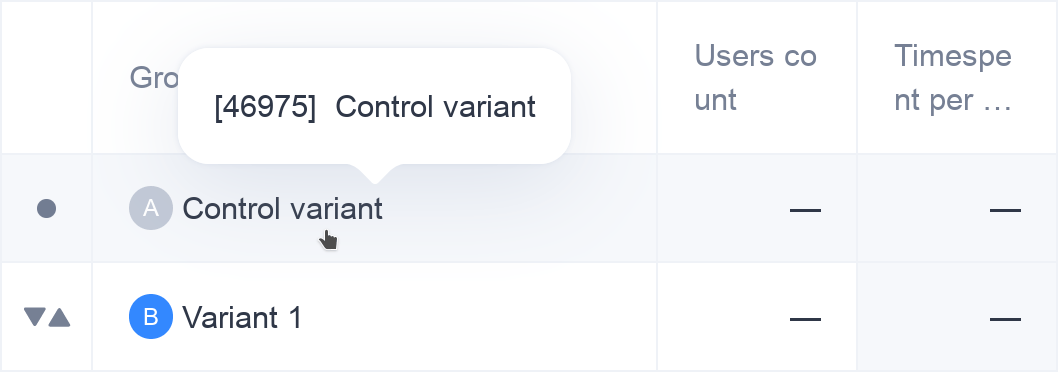The width and height of the screenshot is (1058, 372).
Task: Click the [46975] Control variant tooltip
Action: click(x=374, y=106)
